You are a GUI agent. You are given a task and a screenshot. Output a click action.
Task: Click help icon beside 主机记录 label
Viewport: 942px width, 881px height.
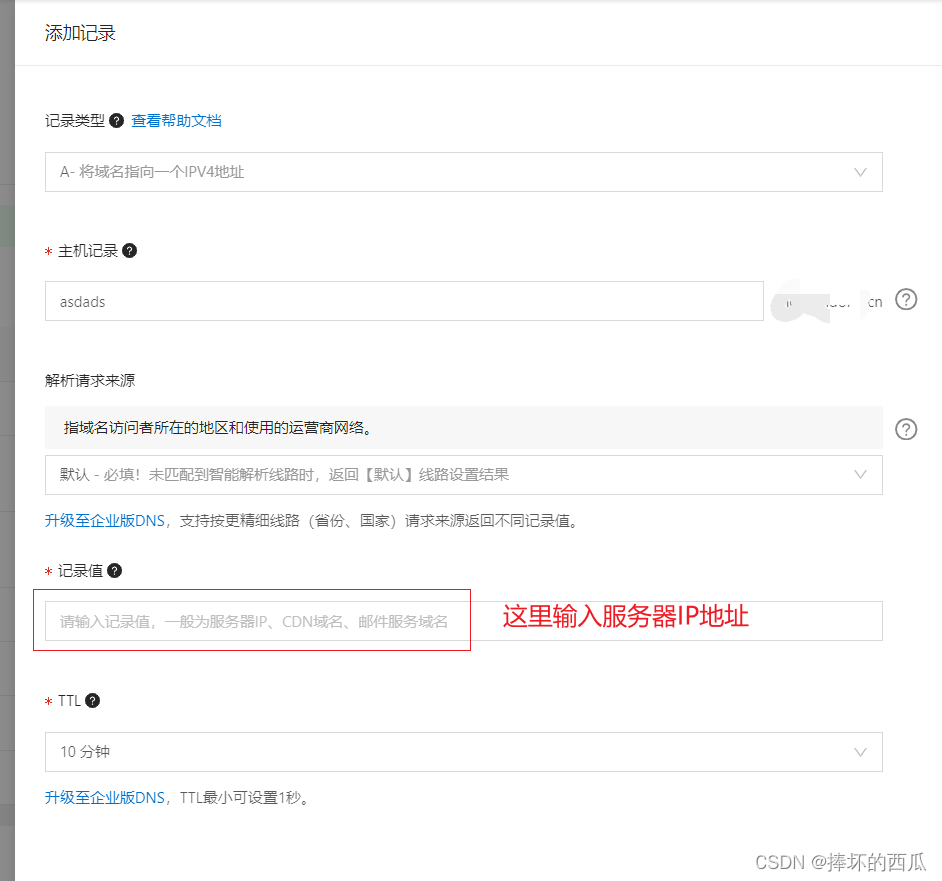coord(129,251)
